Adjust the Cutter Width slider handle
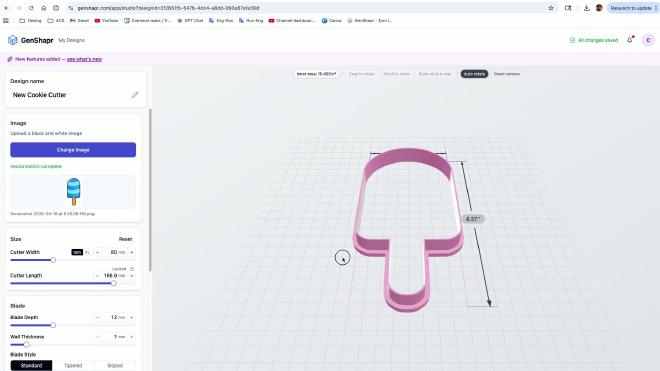The width and height of the screenshot is (660, 371). [53, 260]
